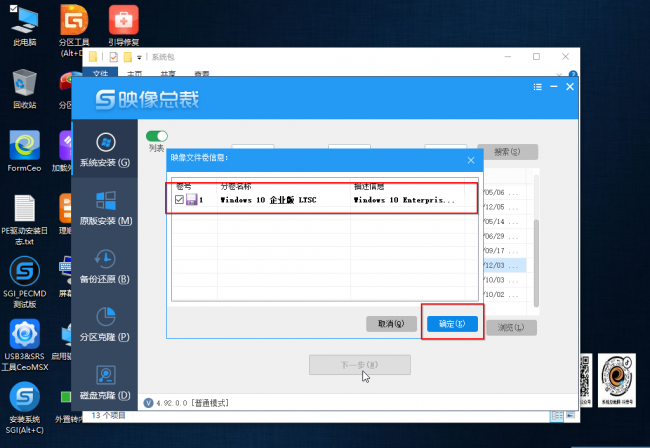This screenshot has width=650, height=448.
Task: Open the round-logo QR code thumbnail
Action: coord(617,380)
